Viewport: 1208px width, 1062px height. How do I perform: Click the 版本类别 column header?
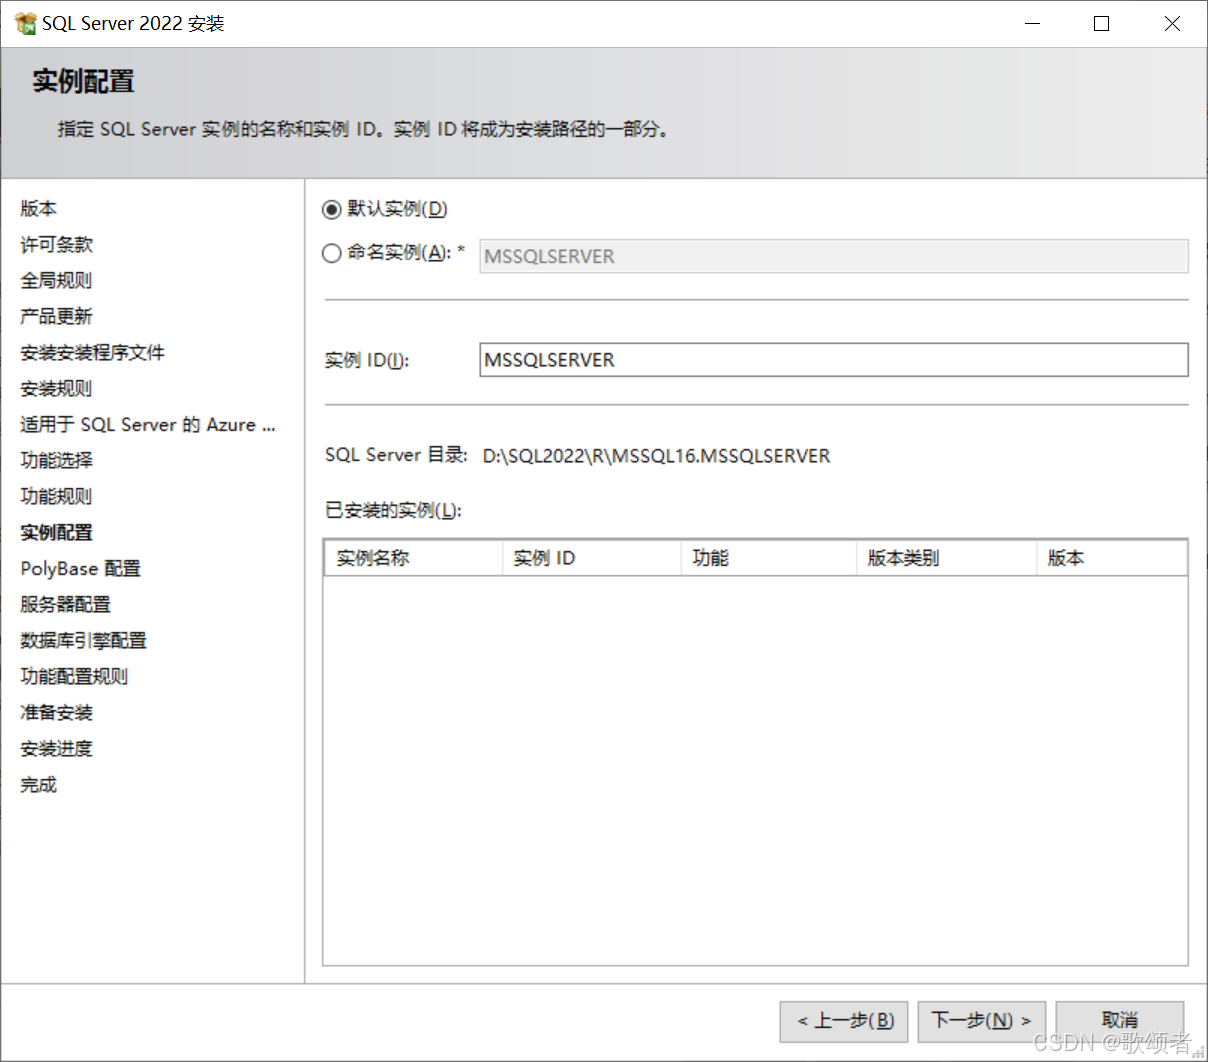coord(946,558)
